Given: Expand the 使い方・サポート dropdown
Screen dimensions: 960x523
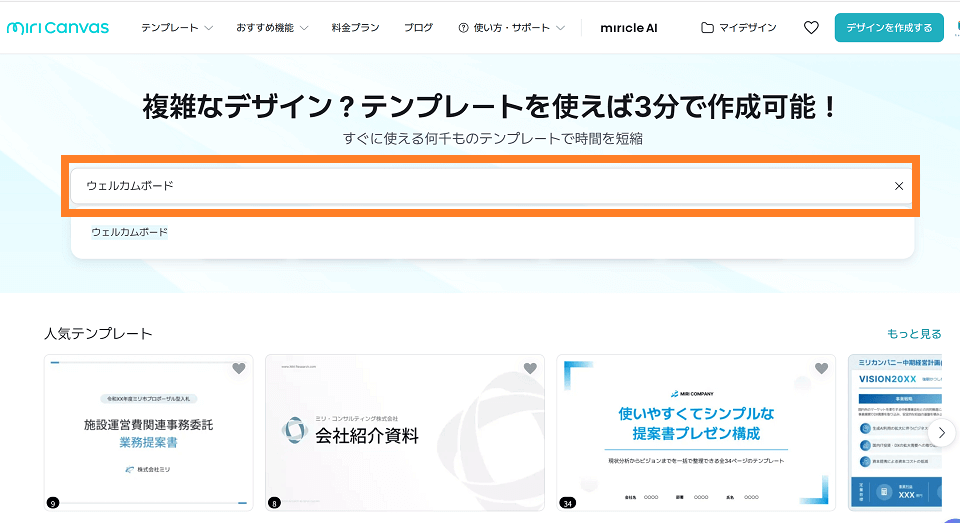Looking at the screenshot, I should click(511, 27).
